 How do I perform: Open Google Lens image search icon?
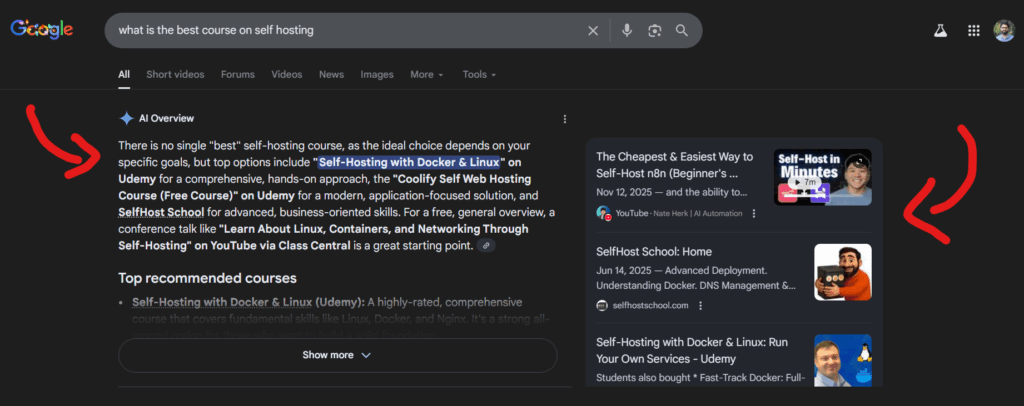(x=654, y=31)
